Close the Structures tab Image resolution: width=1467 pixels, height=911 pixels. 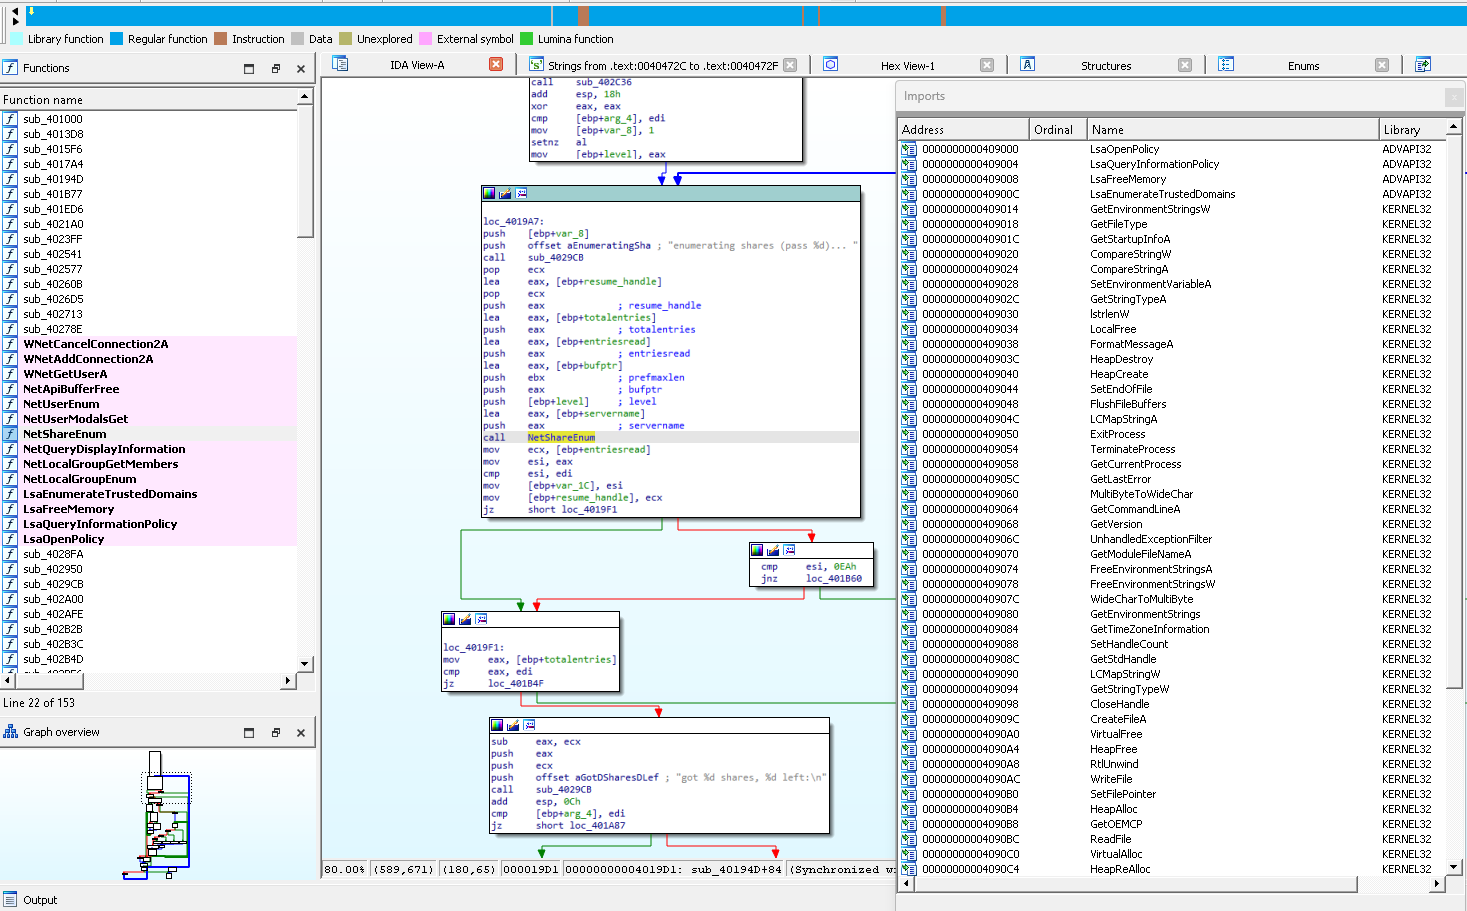click(x=1185, y=65)
